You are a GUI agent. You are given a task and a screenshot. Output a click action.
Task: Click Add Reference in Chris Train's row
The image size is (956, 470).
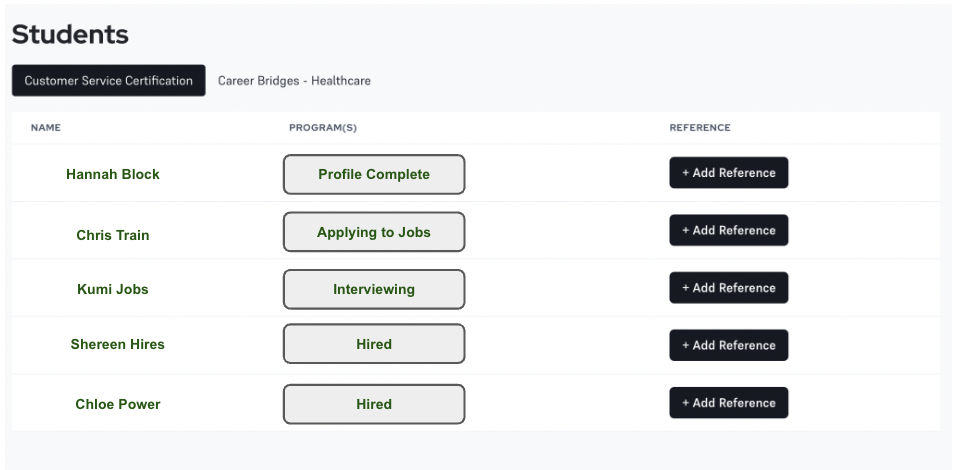click(728, 230)
